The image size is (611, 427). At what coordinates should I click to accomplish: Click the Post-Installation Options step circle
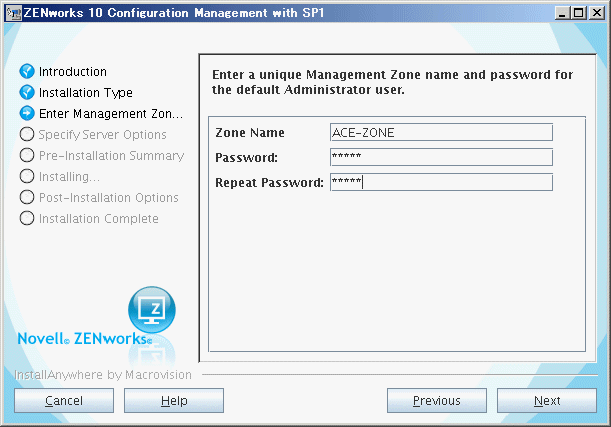[x=27, y=198]
